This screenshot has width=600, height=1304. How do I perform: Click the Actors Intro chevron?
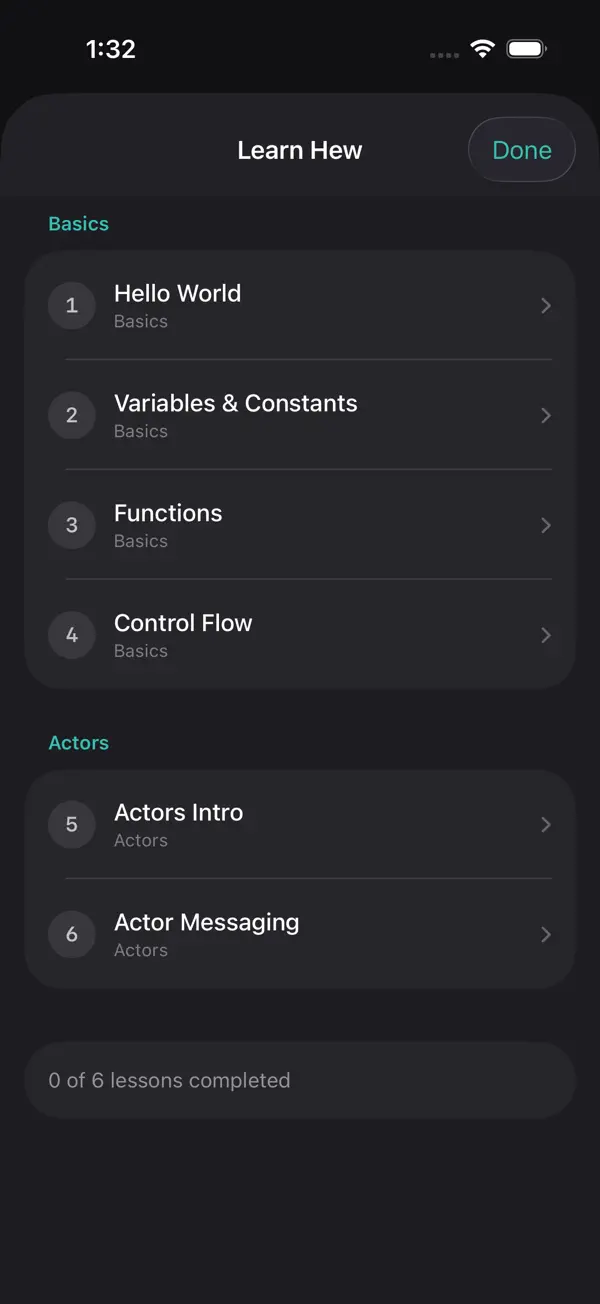[546, 824]
